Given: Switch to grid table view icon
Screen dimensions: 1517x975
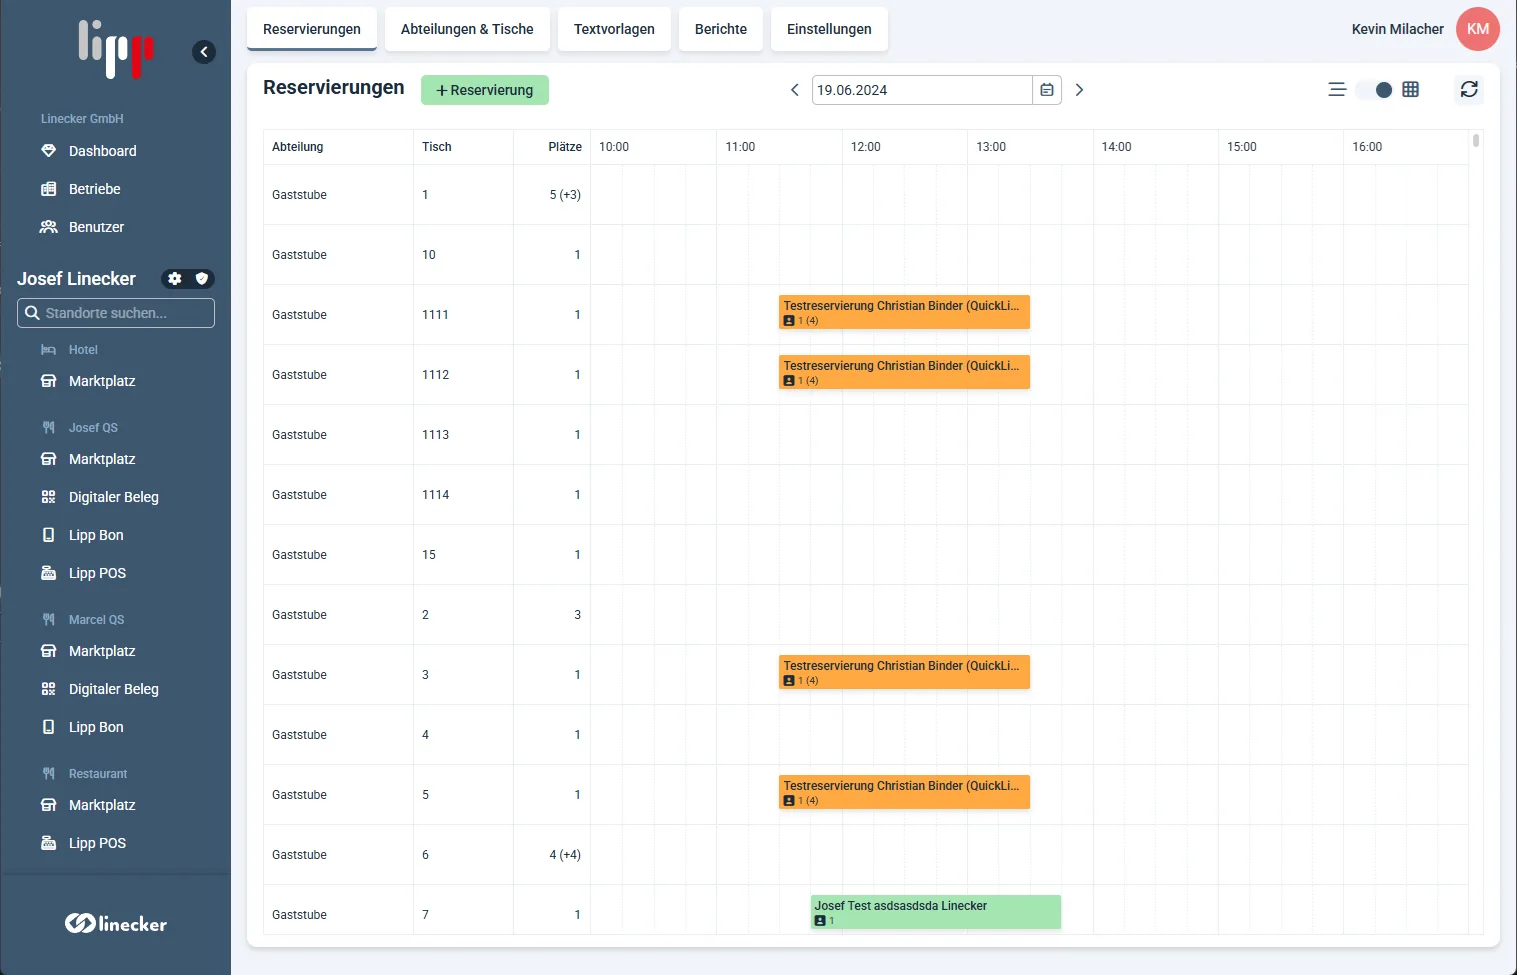Looking at the screenshot, I should pos(1411,90).
